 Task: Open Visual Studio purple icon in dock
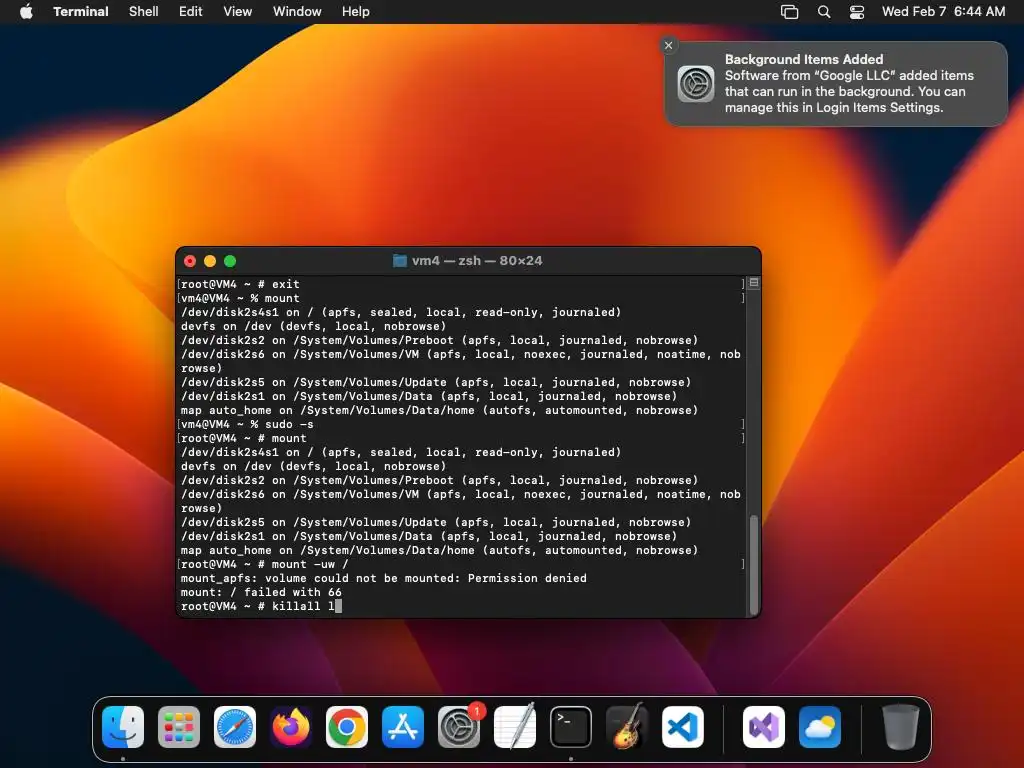pos(764,727)
